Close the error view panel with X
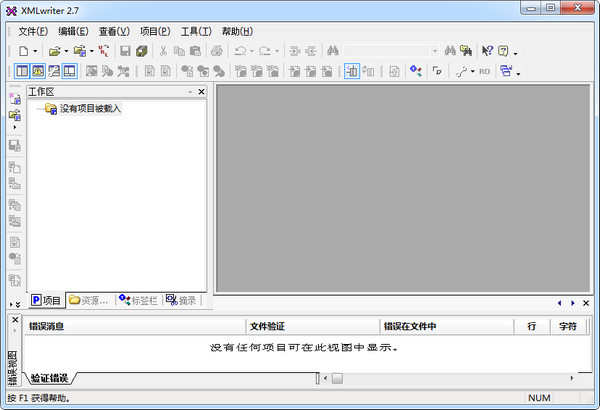Screen dimensions: 600x410 tap(15, 320)
